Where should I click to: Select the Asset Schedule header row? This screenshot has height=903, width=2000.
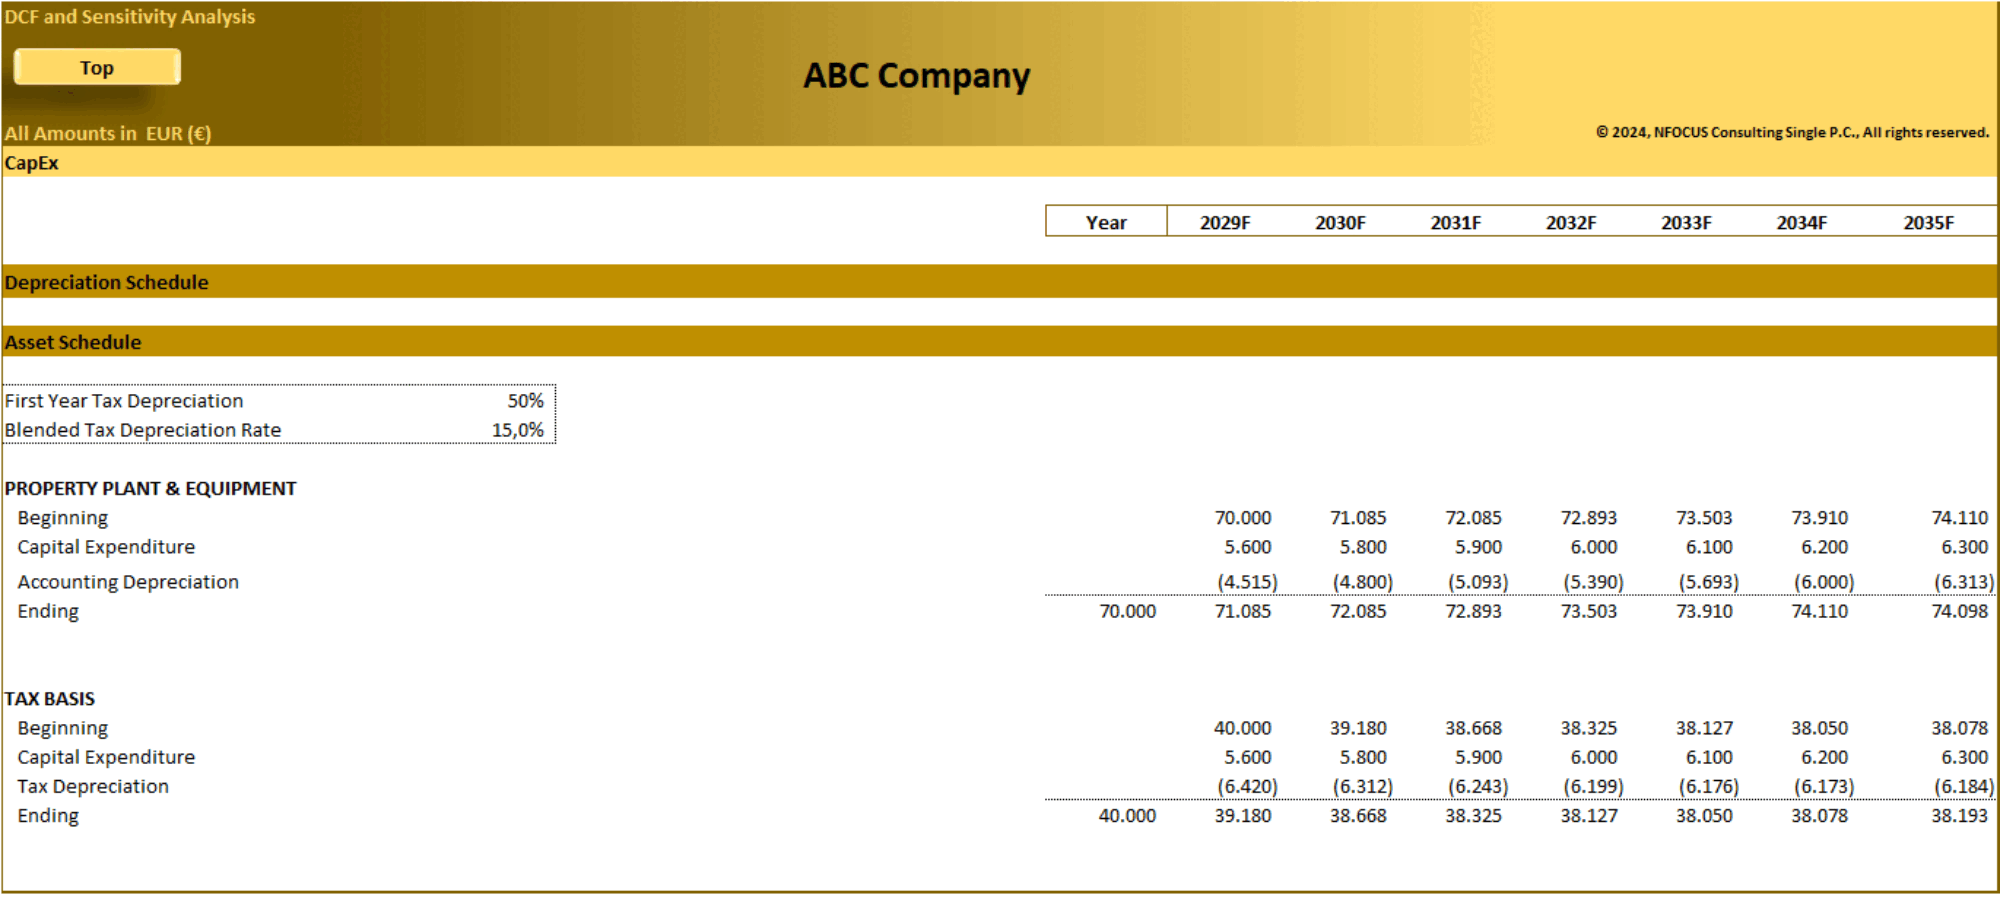[1000, 342]
